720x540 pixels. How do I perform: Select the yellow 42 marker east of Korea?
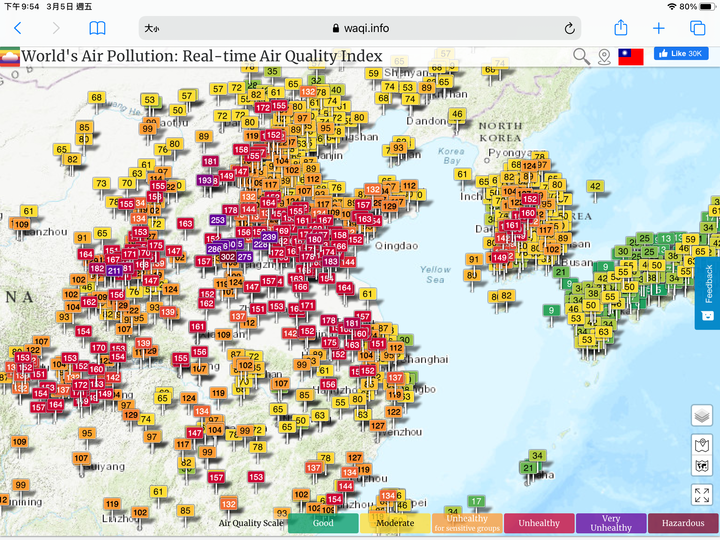pyautogui.click(x=595, y=186)
